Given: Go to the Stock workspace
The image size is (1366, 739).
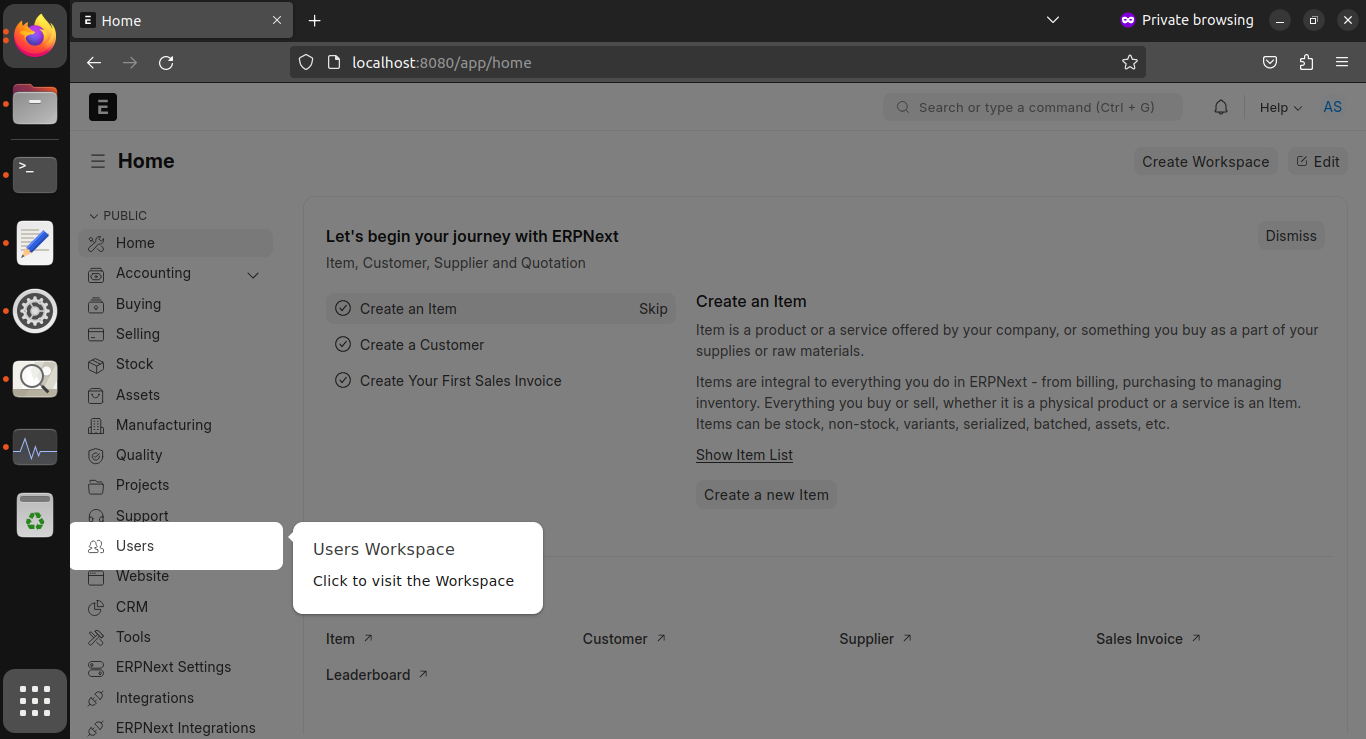Looking at the screenshot, I should pos(134,364).
